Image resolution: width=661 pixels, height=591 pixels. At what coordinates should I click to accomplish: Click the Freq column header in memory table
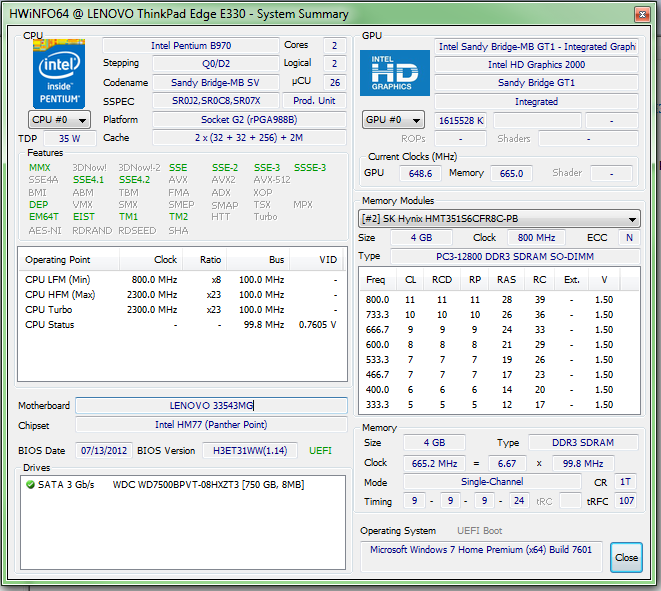378,280
